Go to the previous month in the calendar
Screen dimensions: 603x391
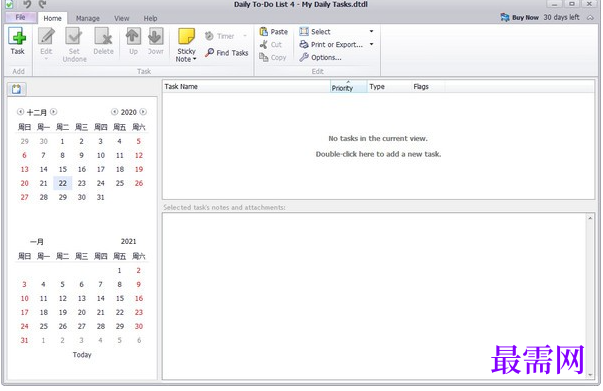(20, 112)
